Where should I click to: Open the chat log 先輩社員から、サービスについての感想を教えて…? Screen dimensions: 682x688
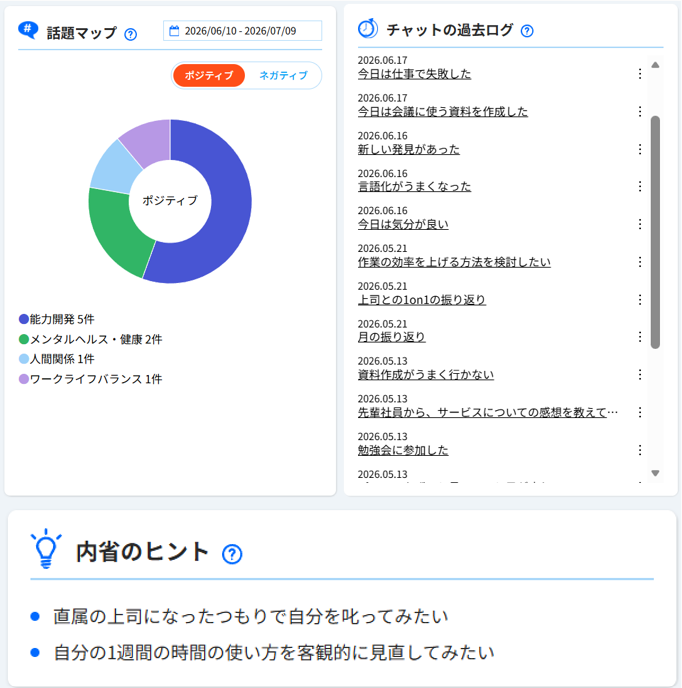488,412
